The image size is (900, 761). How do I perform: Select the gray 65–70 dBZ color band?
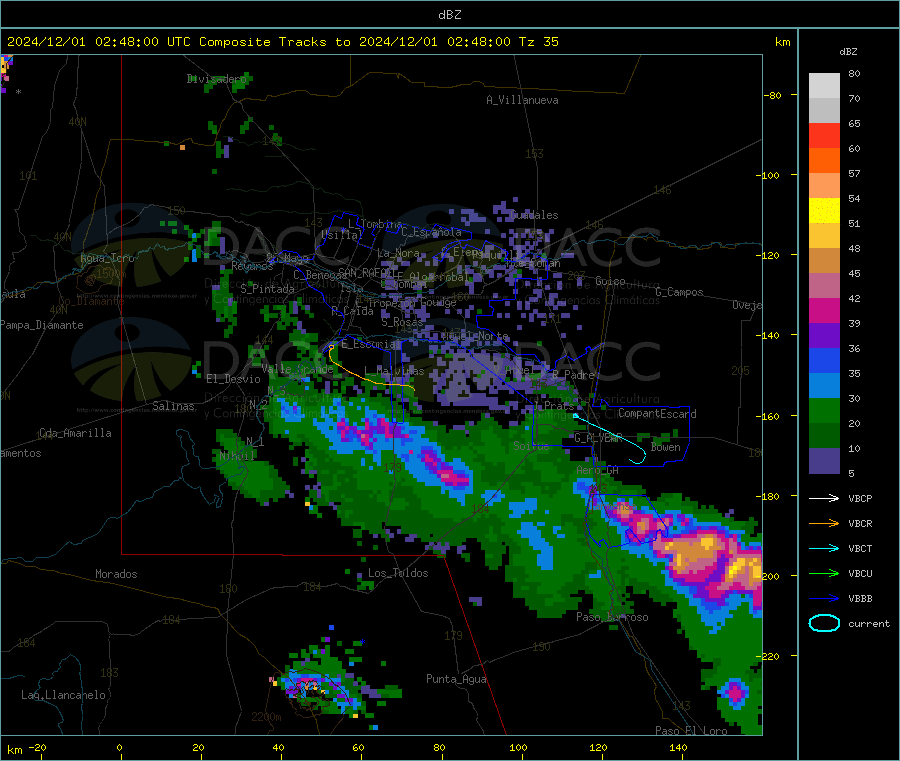(824, 111)
